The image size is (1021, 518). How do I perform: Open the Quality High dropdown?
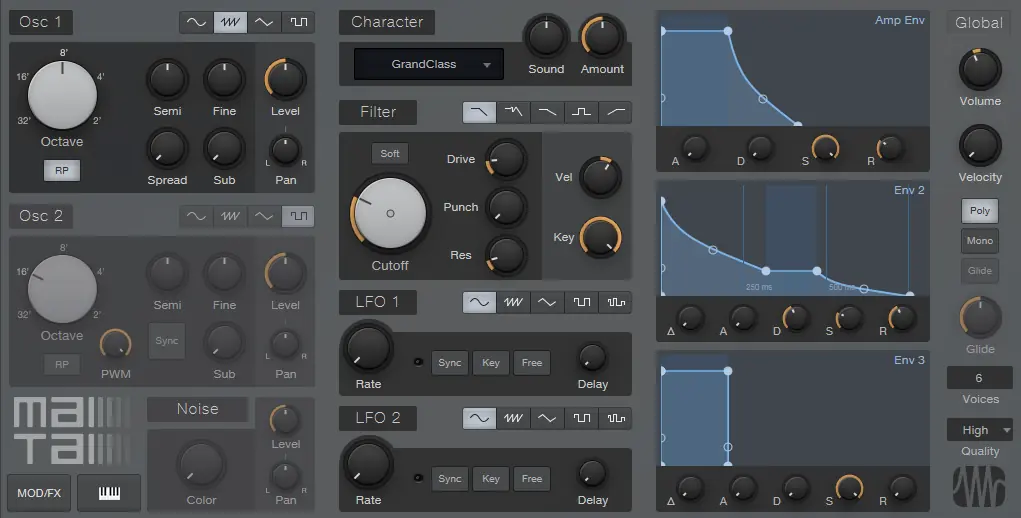[980, 430]
